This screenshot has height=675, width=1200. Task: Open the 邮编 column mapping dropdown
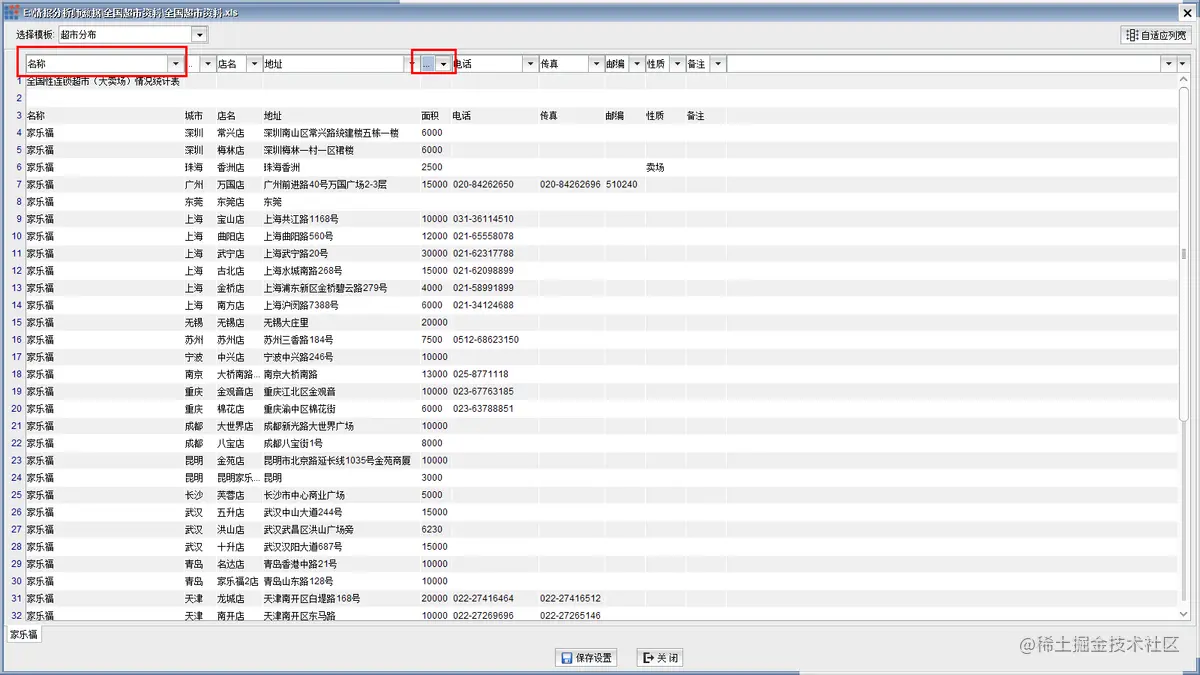(x=636, y=64)
